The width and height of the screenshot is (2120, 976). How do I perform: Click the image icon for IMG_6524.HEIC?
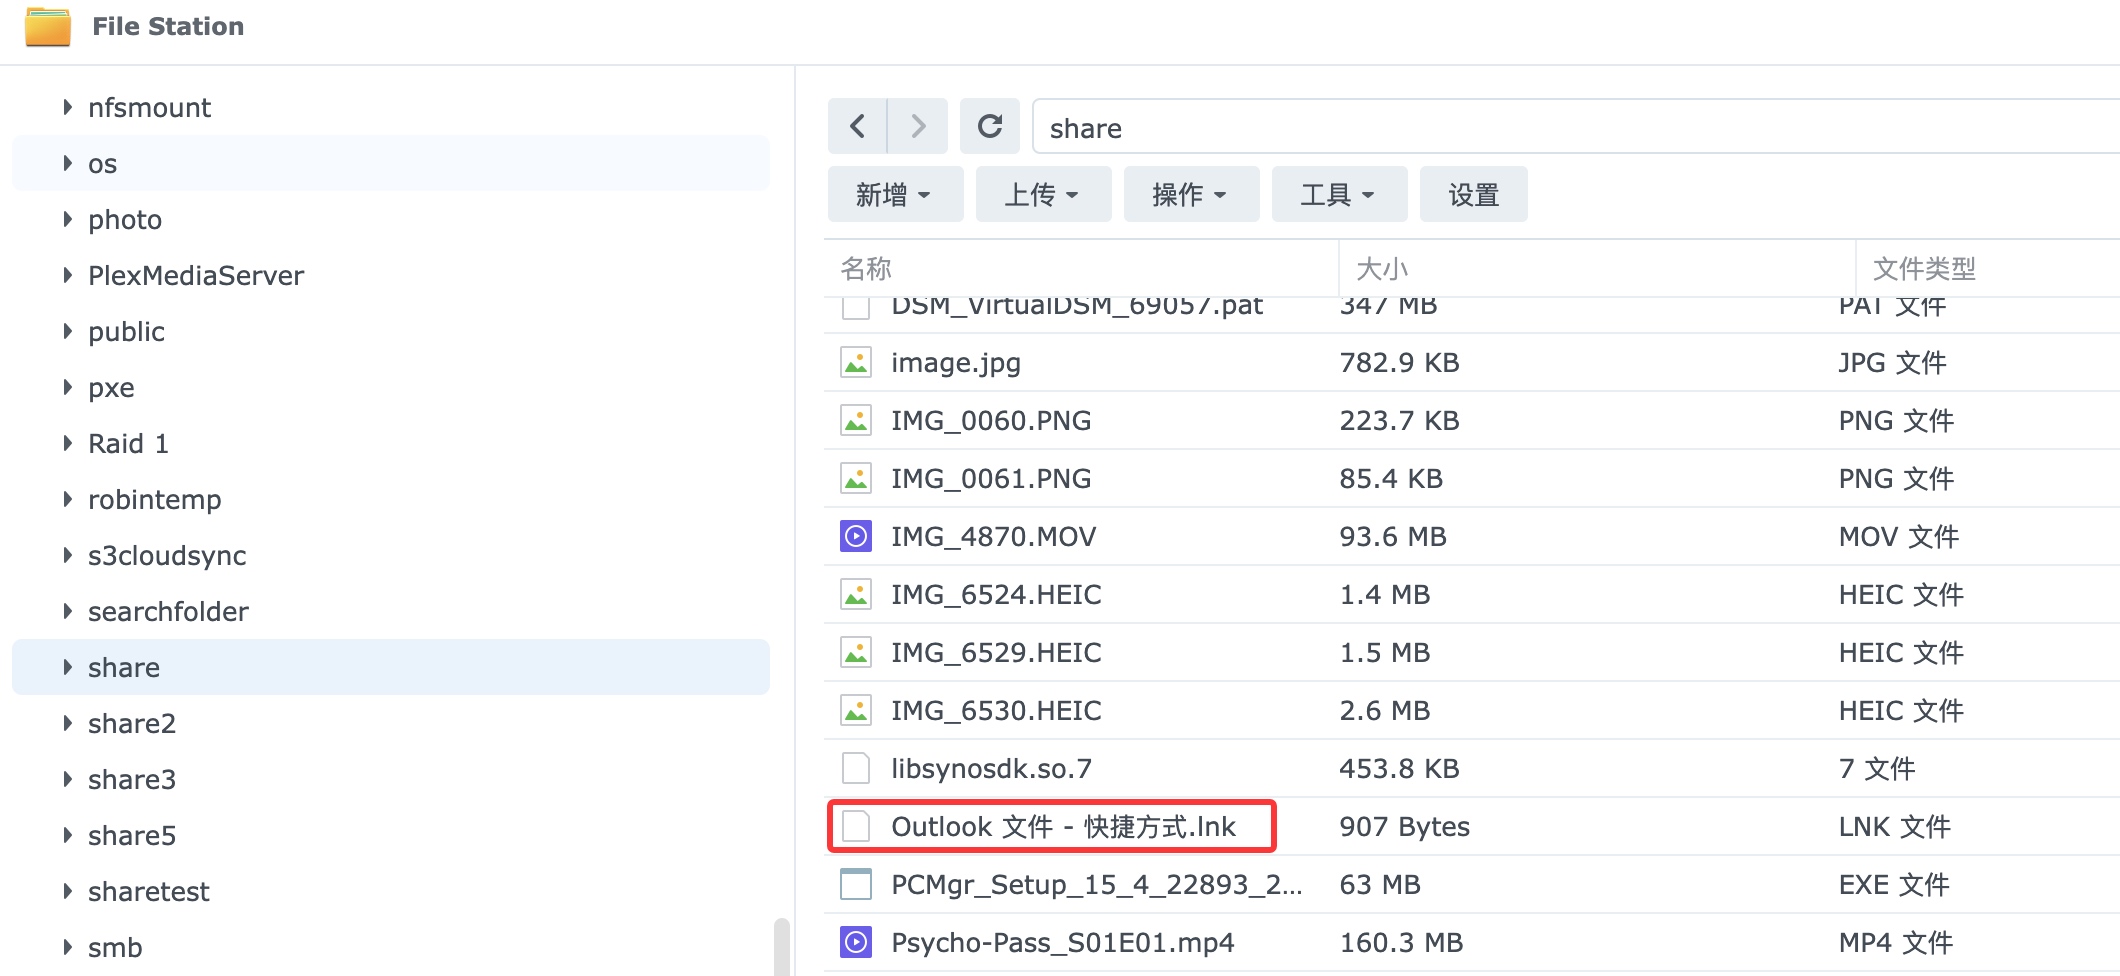click(x=856, y=595)
